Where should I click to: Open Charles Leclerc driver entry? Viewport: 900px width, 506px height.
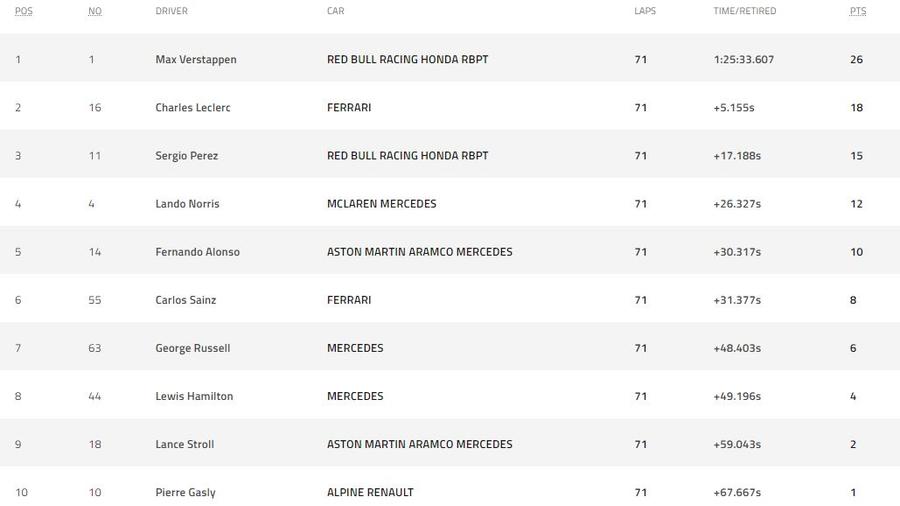point(193,107)
